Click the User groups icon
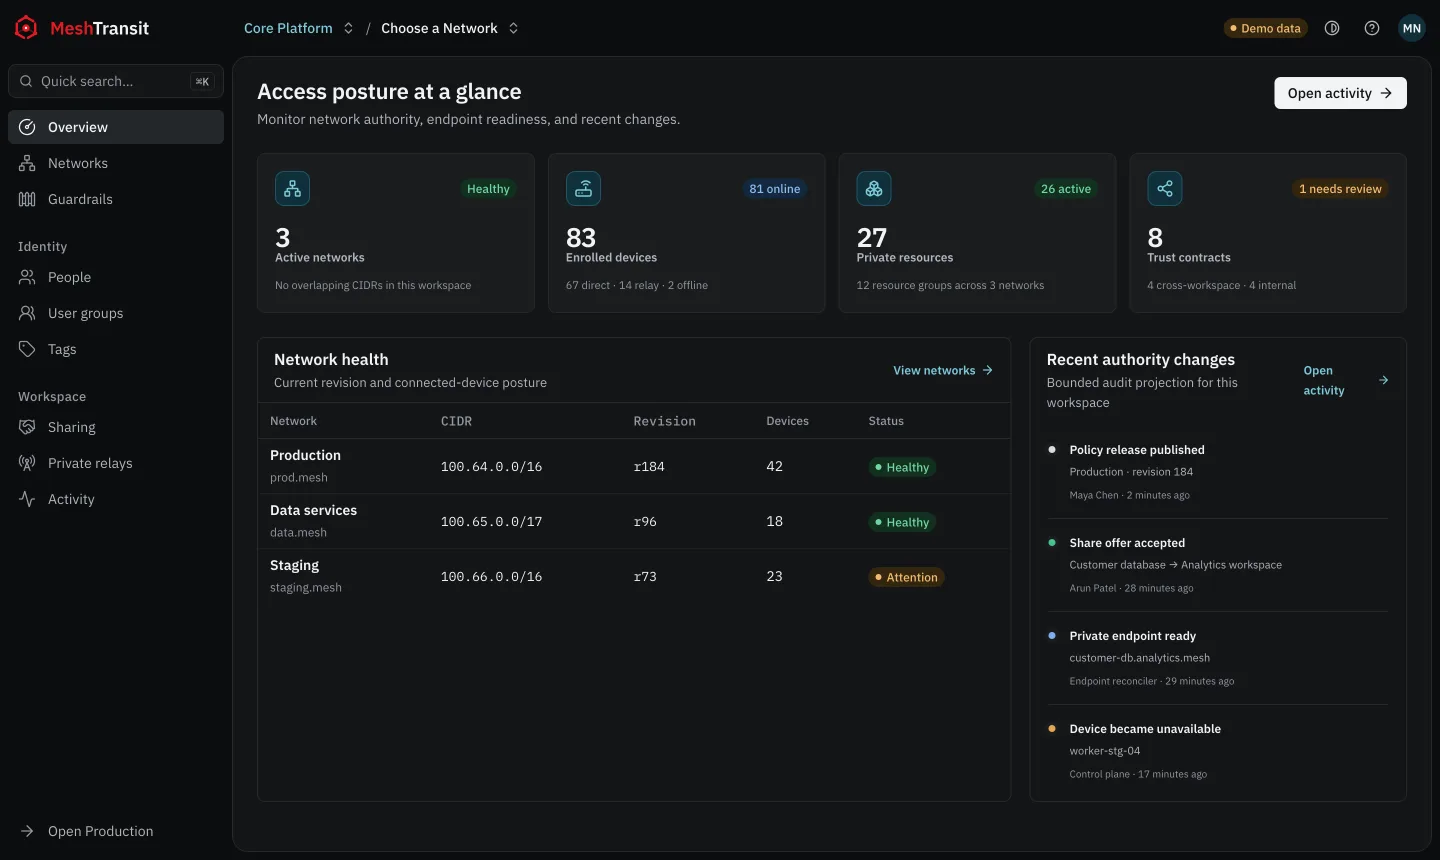 click(27, 313)
